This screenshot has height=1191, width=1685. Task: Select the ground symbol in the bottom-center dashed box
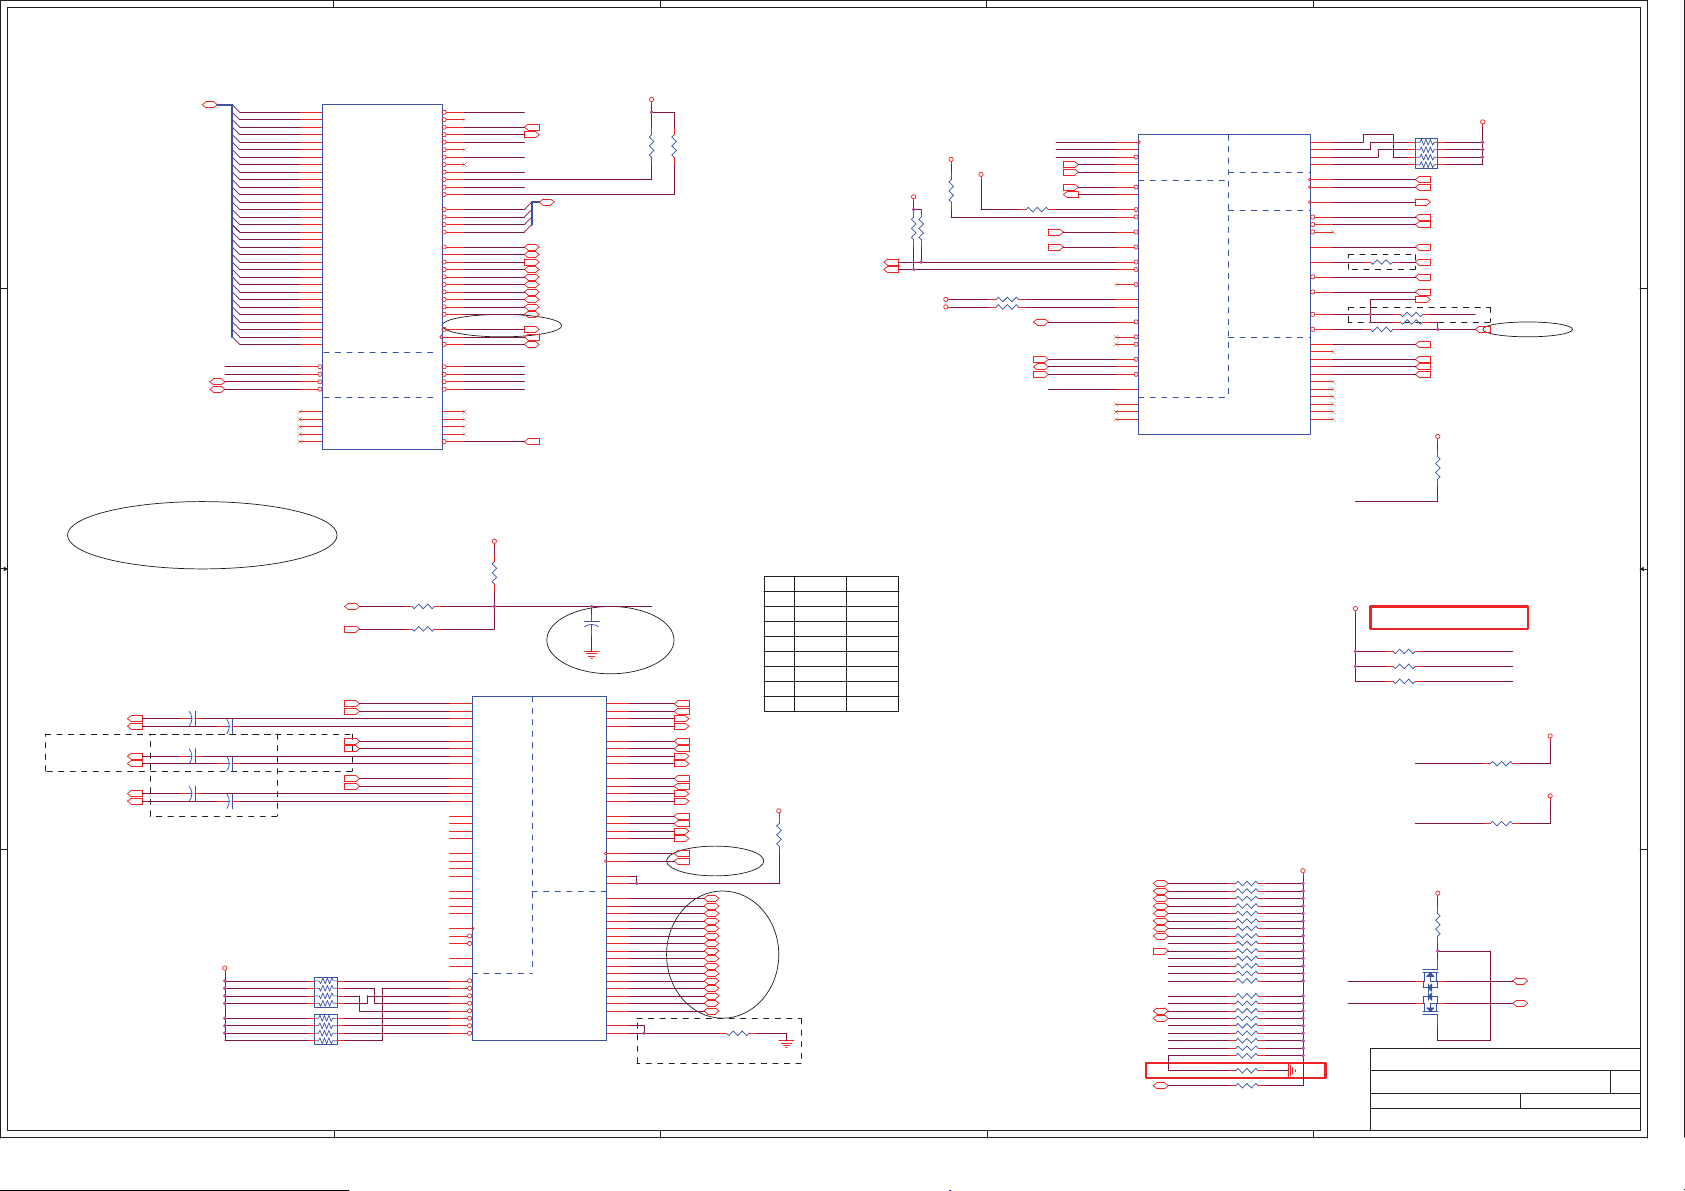pos(786,1043)
